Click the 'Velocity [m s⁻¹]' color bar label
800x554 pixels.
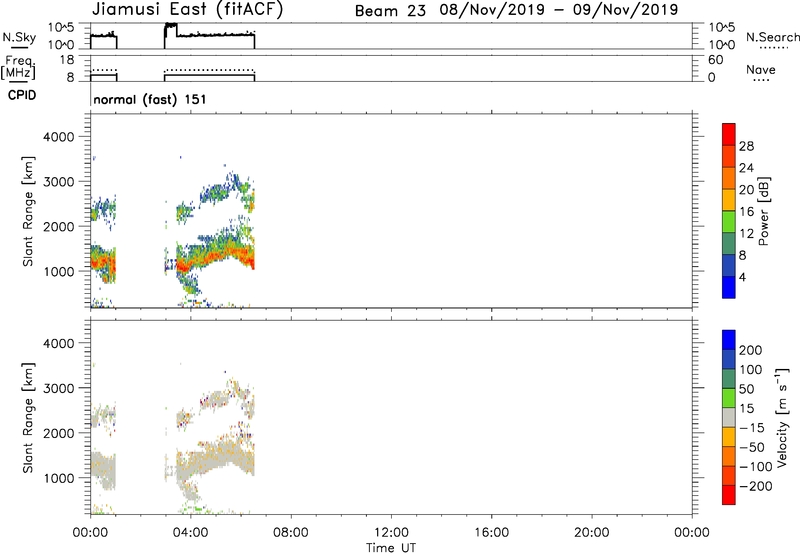[x=782, y=417]
